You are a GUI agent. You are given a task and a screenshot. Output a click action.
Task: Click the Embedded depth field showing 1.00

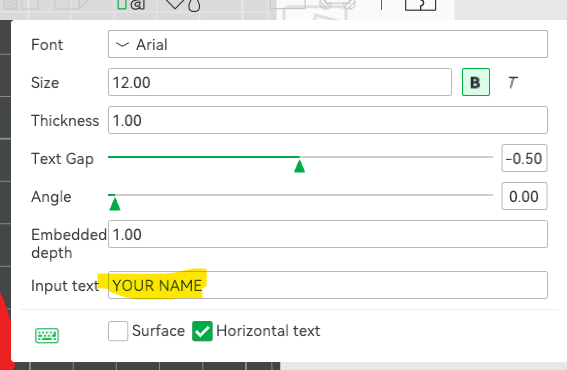point(328,234)
